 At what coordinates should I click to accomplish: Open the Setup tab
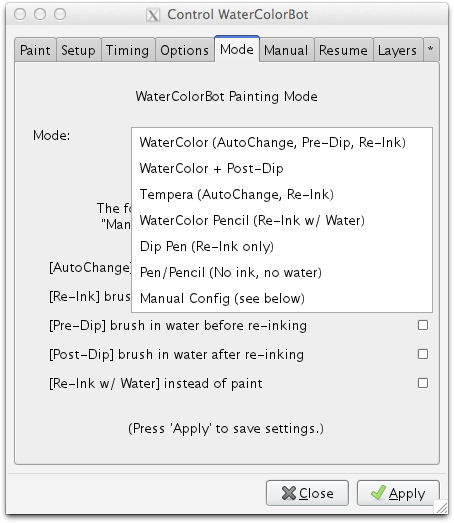coord(78,50)
